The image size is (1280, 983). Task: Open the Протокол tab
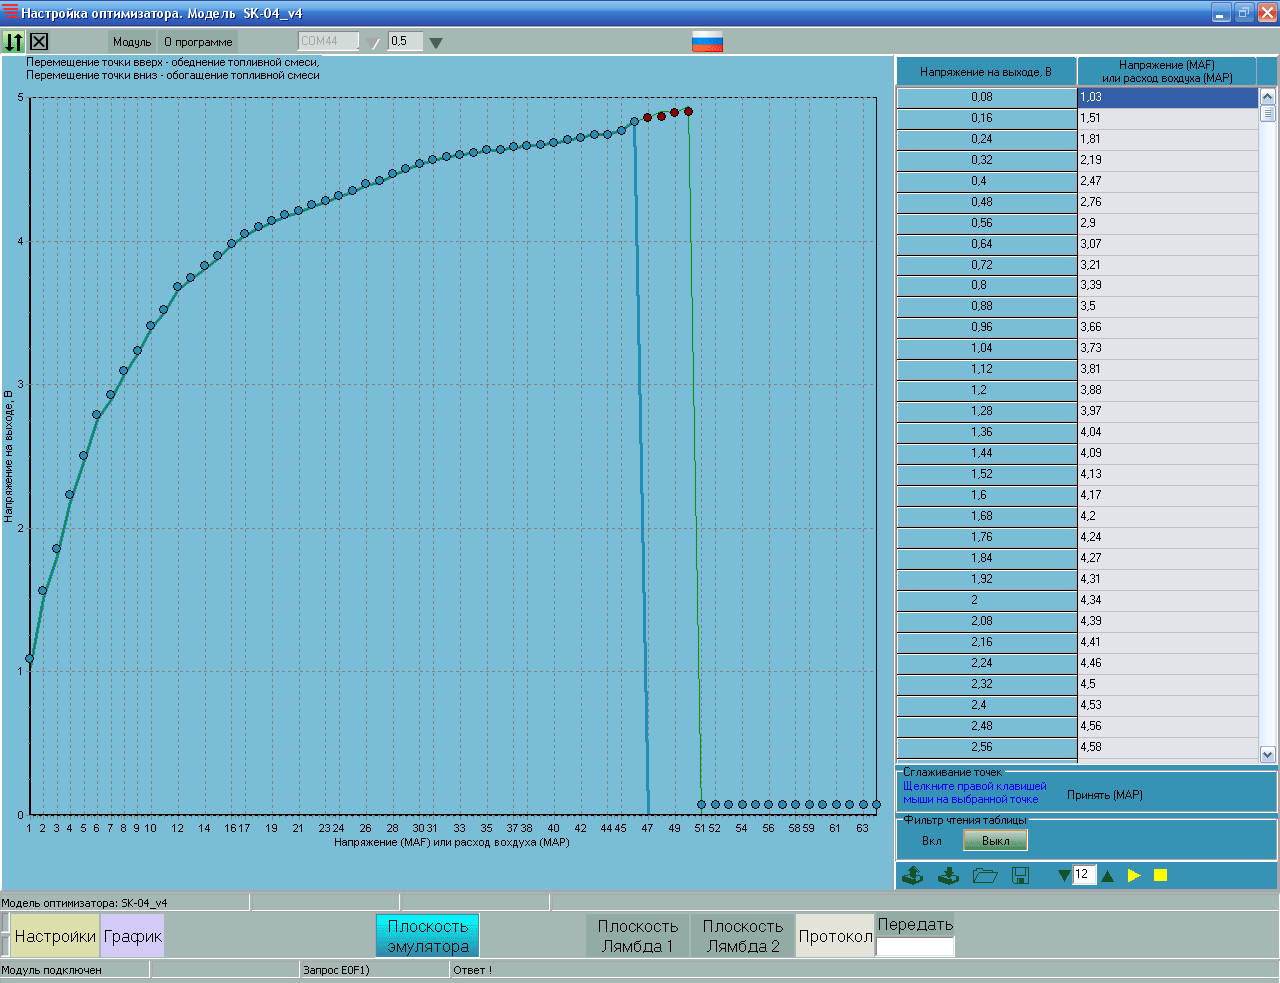[x=835, y=937]
